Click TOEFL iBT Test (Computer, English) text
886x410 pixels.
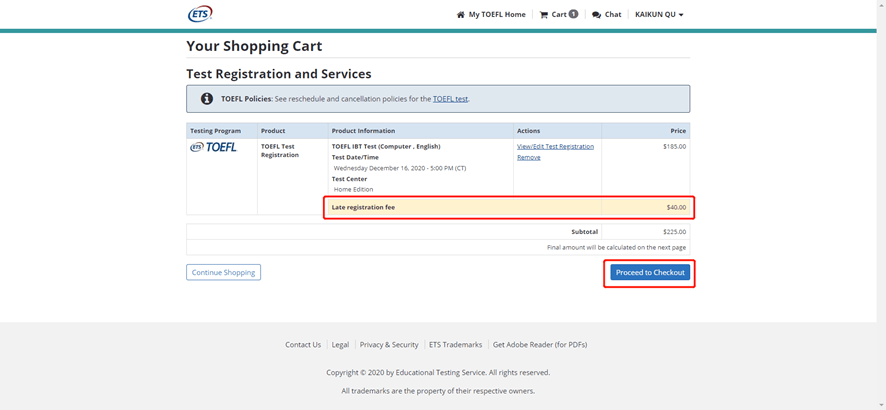(386, 146)
